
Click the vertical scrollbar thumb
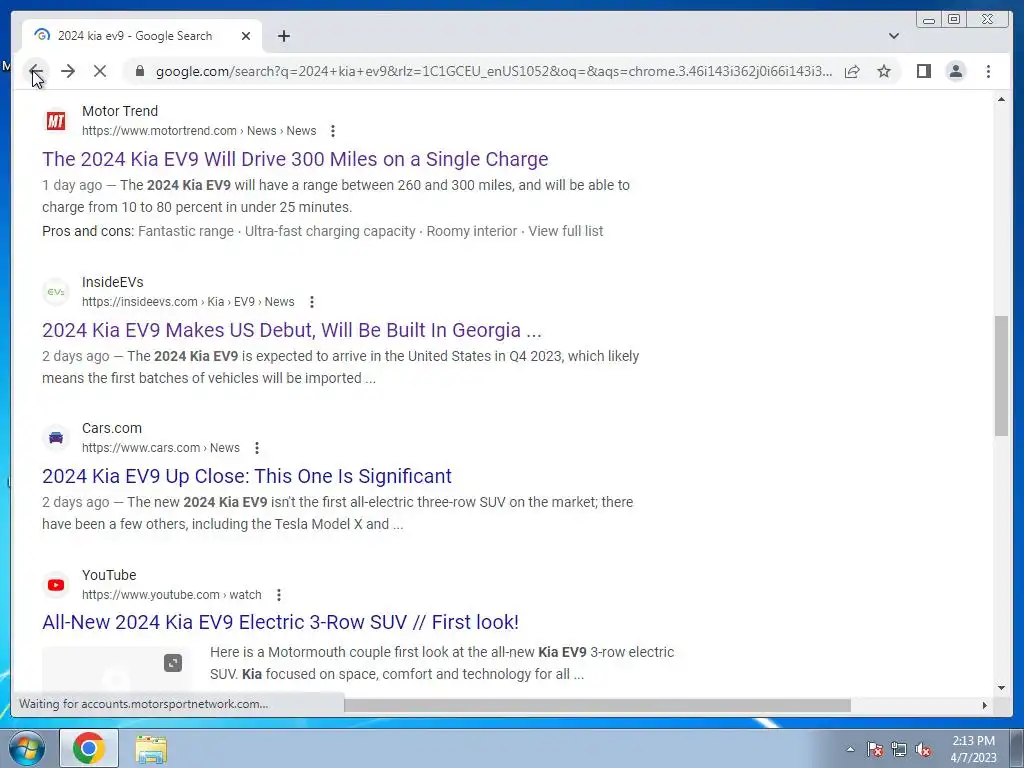[1001, 376]
